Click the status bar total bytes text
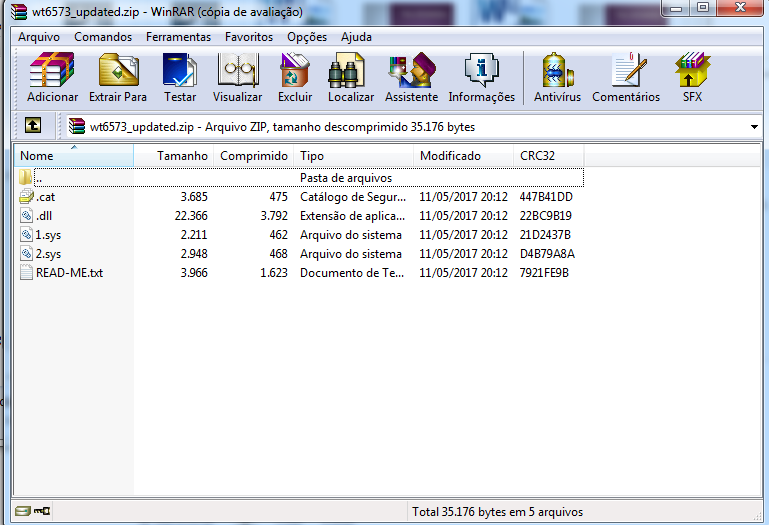The width and height of the screenshot is (769, 525). pyautogui.click(x=497, y=512)
